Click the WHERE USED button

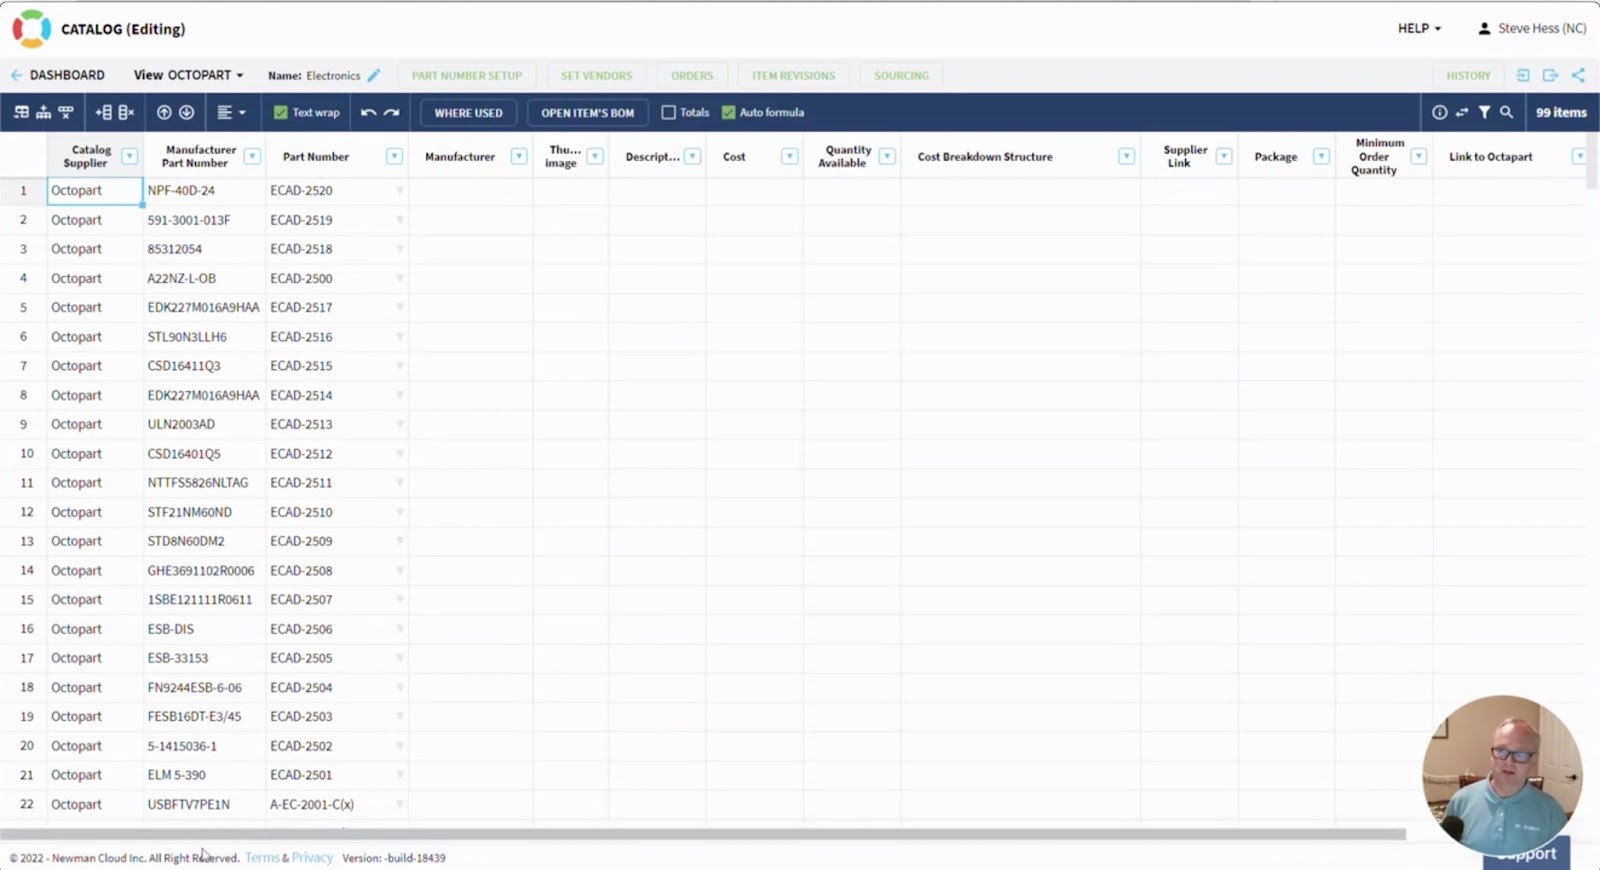[x=468, y=113]
